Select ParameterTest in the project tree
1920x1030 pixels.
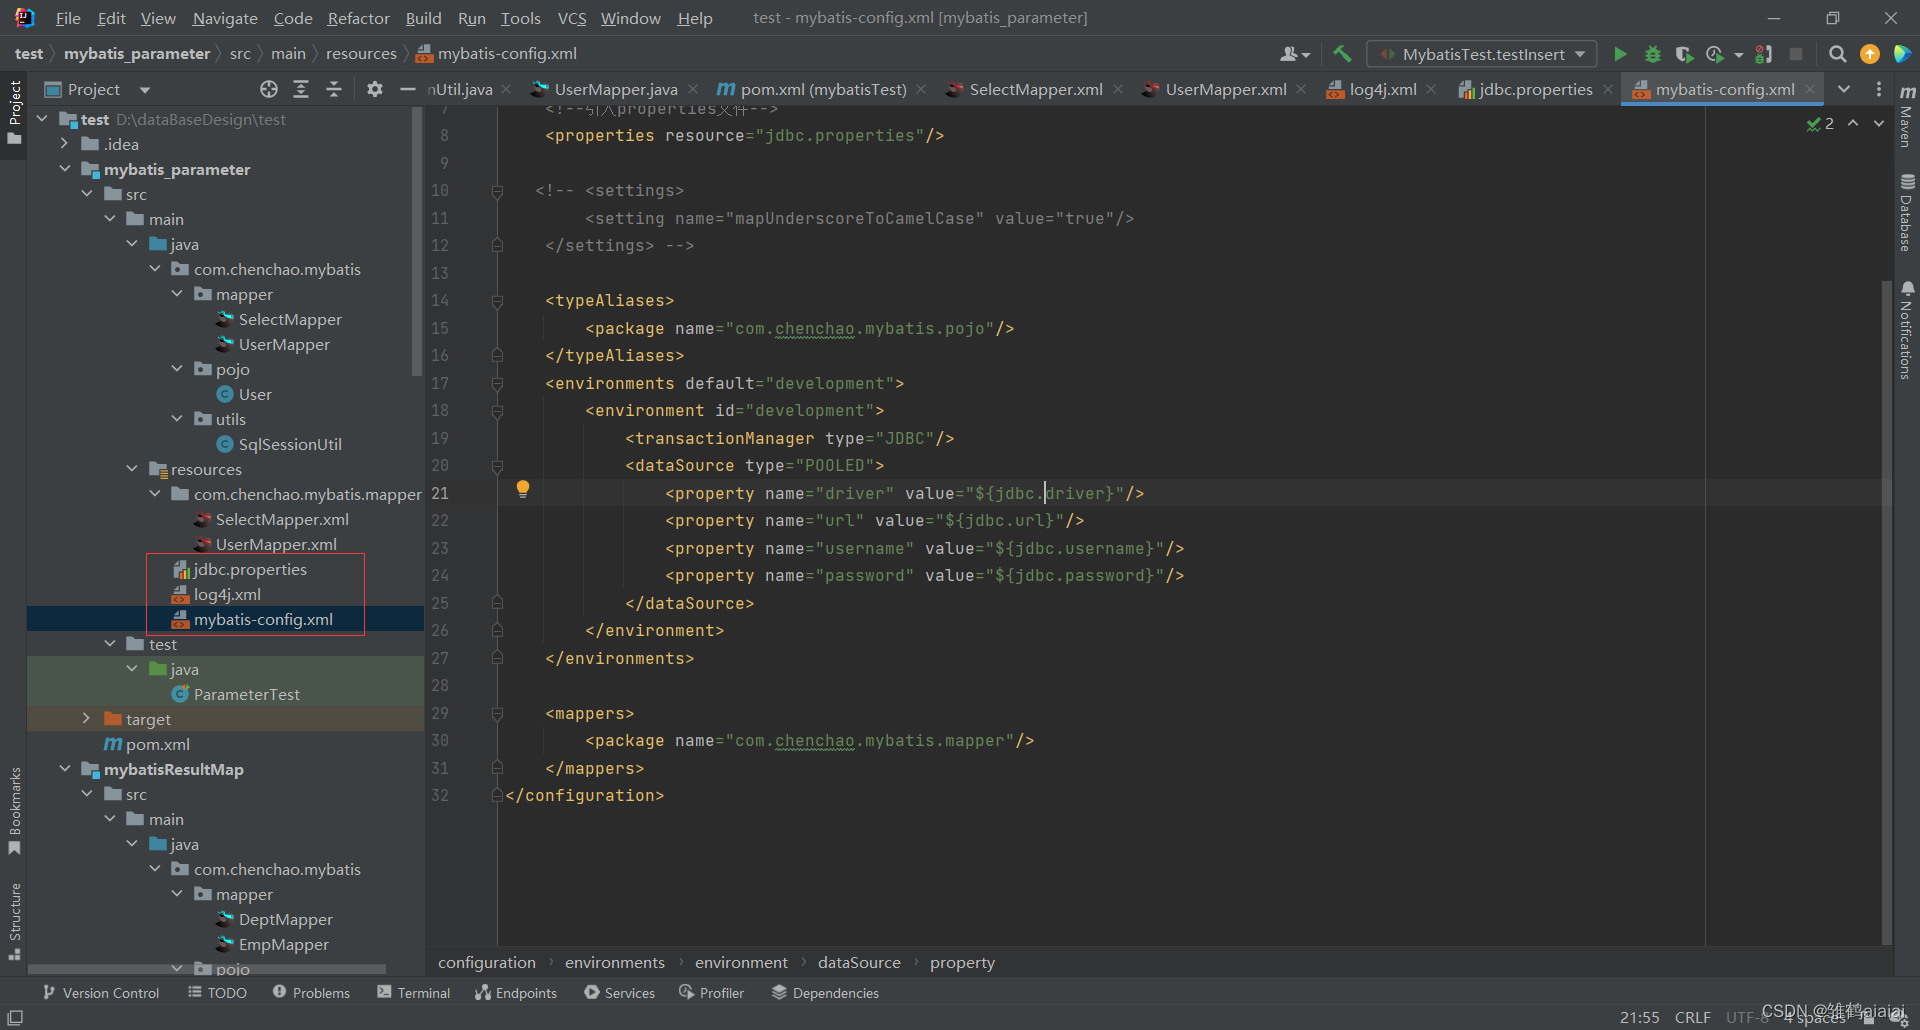(x=246, y=694)
